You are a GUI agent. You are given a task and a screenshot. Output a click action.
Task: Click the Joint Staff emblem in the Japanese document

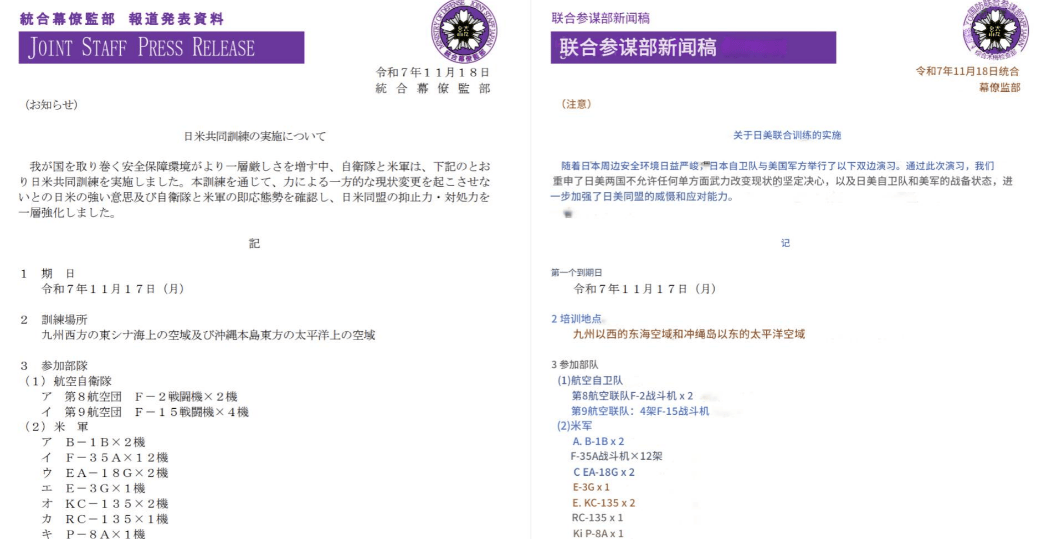pos(461,30)
